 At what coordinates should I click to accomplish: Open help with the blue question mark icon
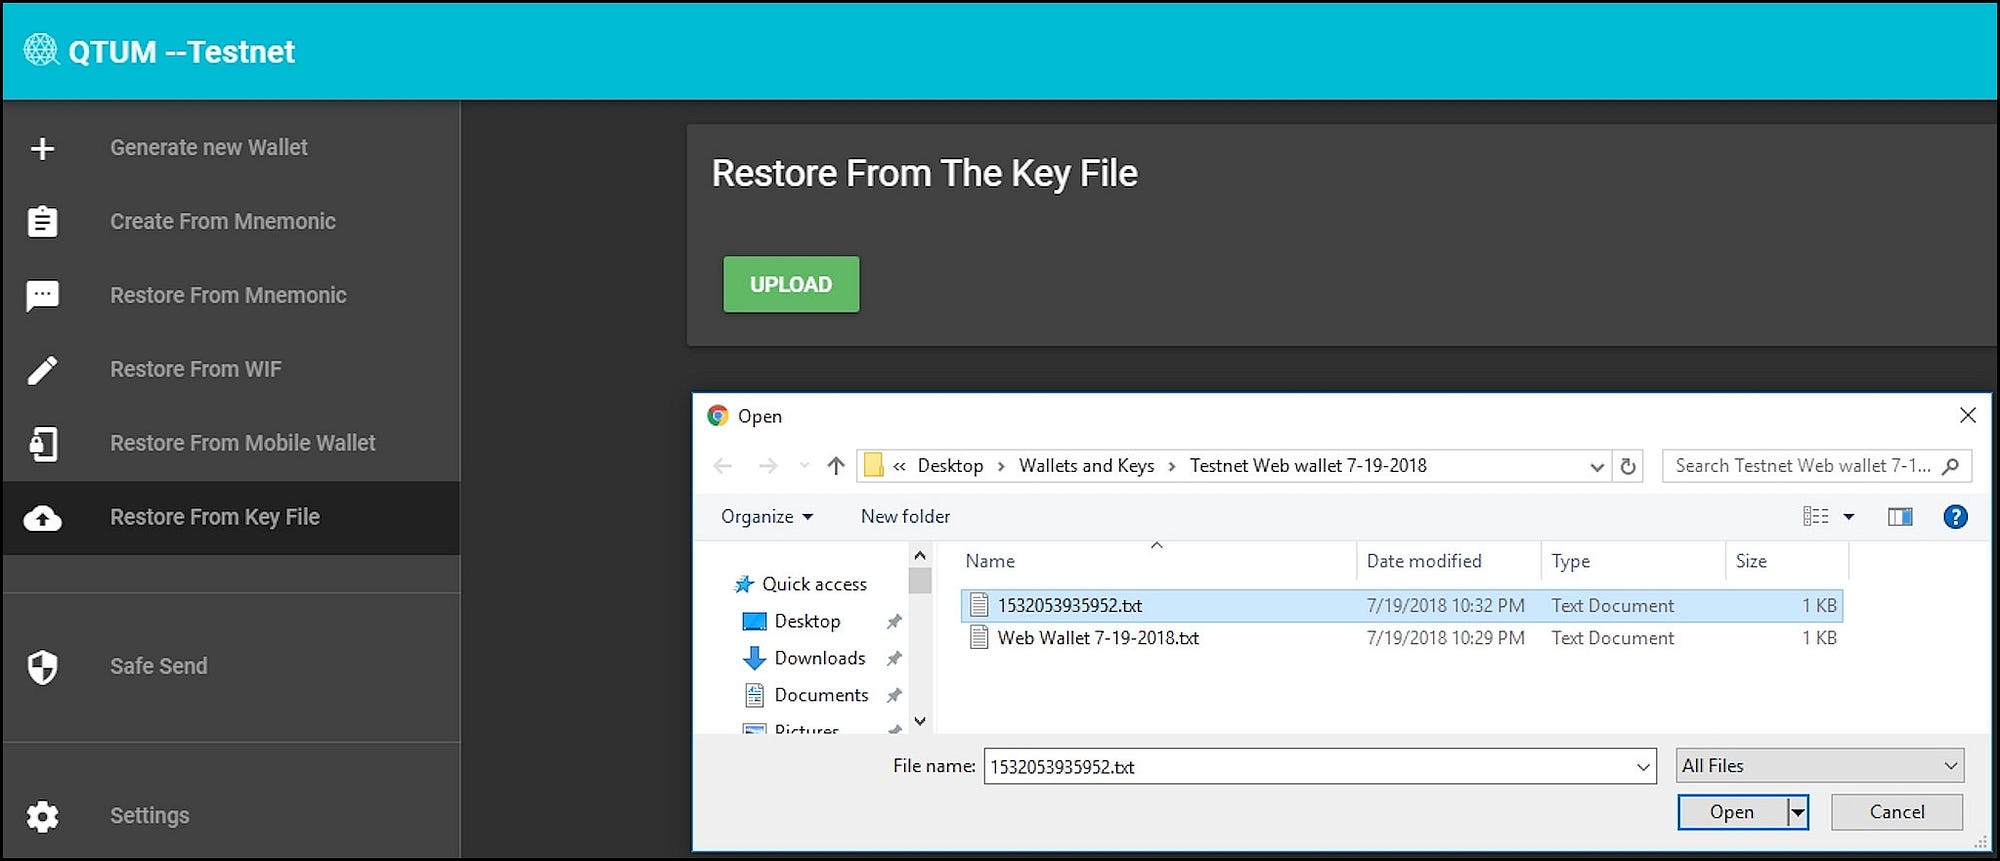(x=1955, y=516)
